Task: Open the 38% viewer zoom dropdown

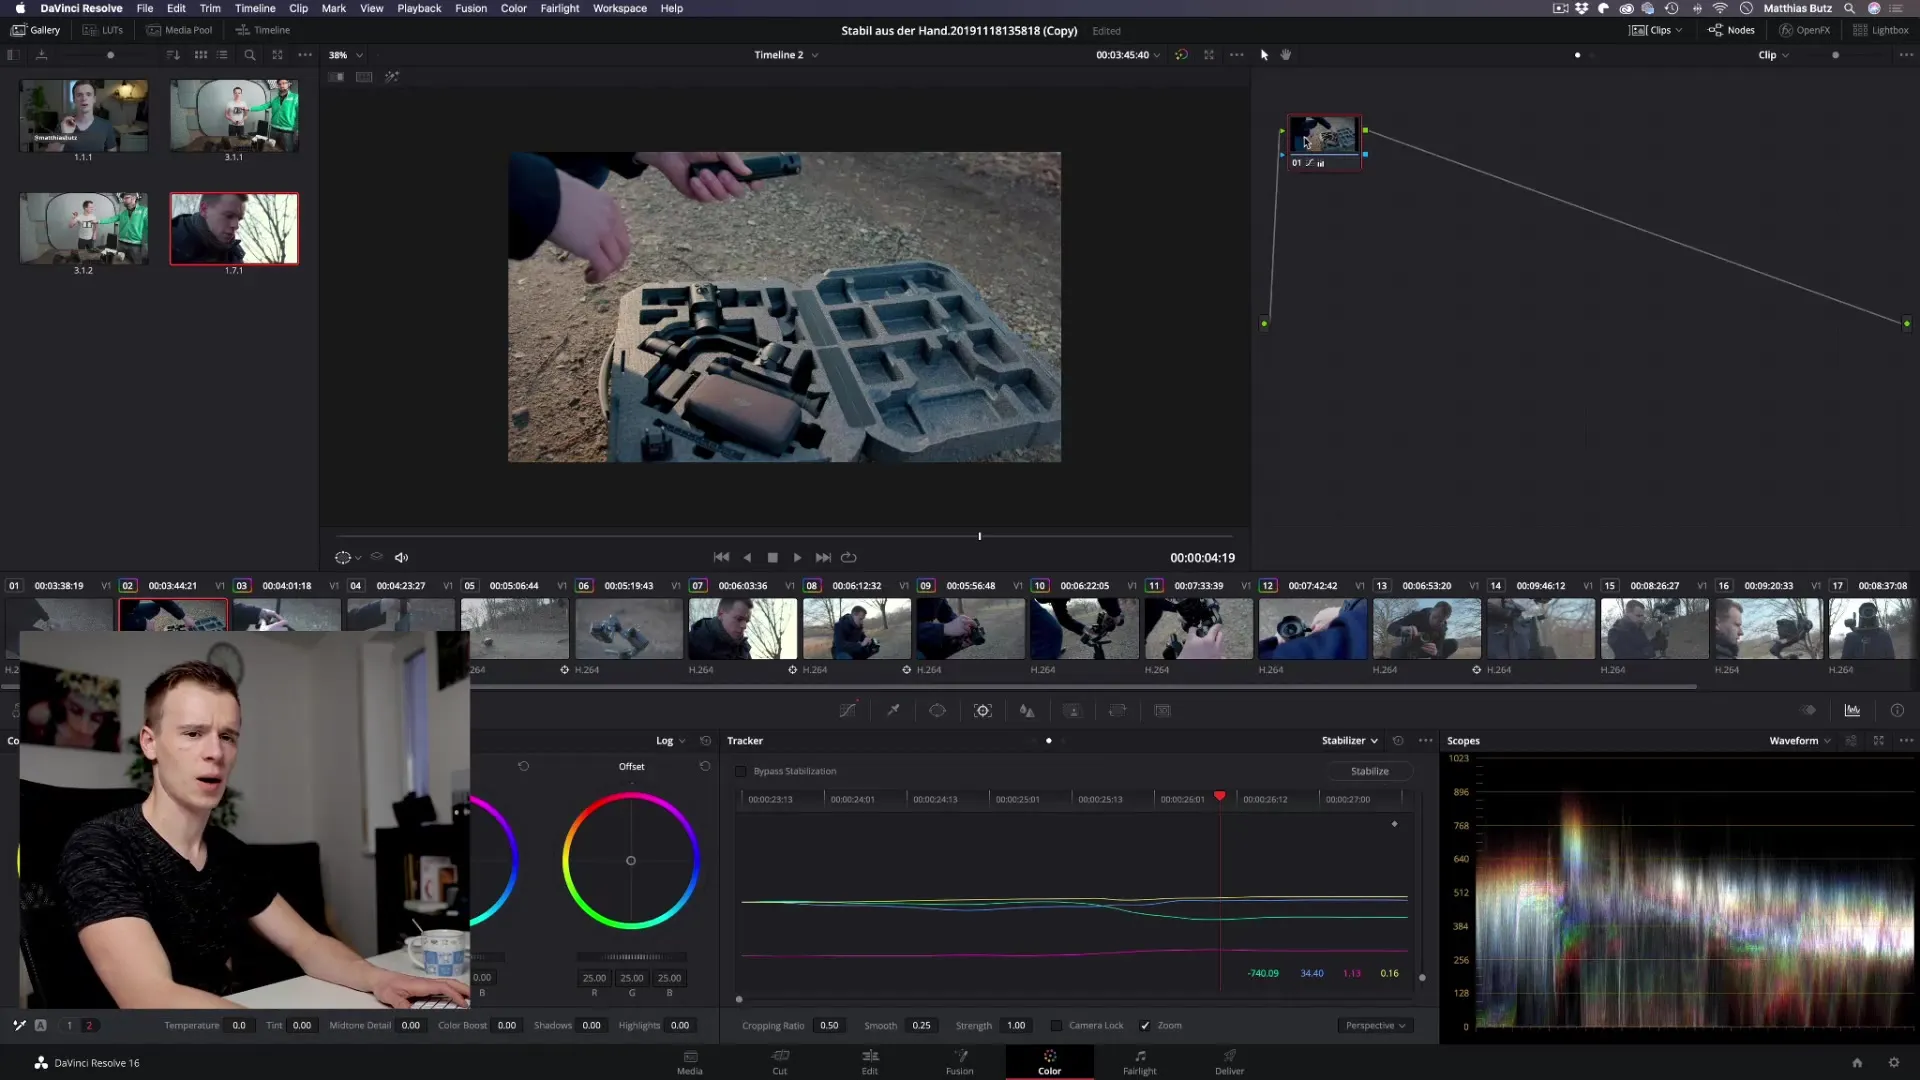Action: pyautogui.click(x=346, y=55)
